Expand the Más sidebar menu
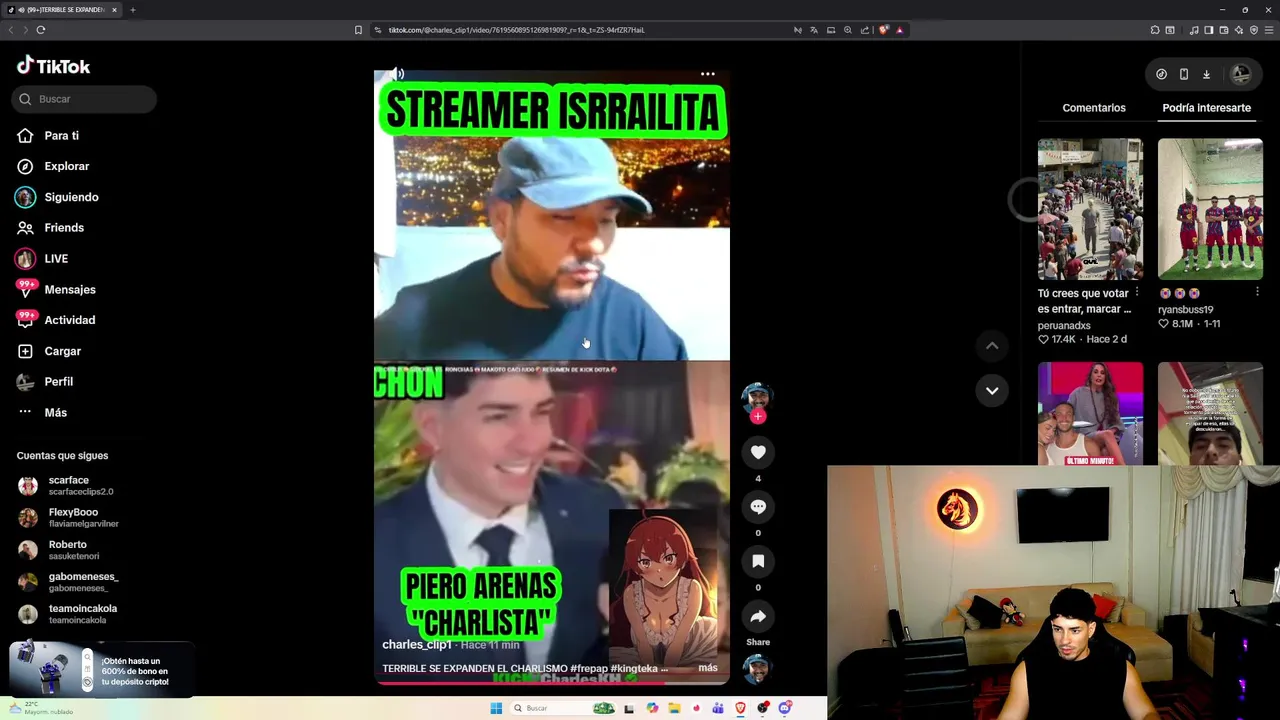The image size is (1280, 720). pyautogui.click(x=55, y=413)
